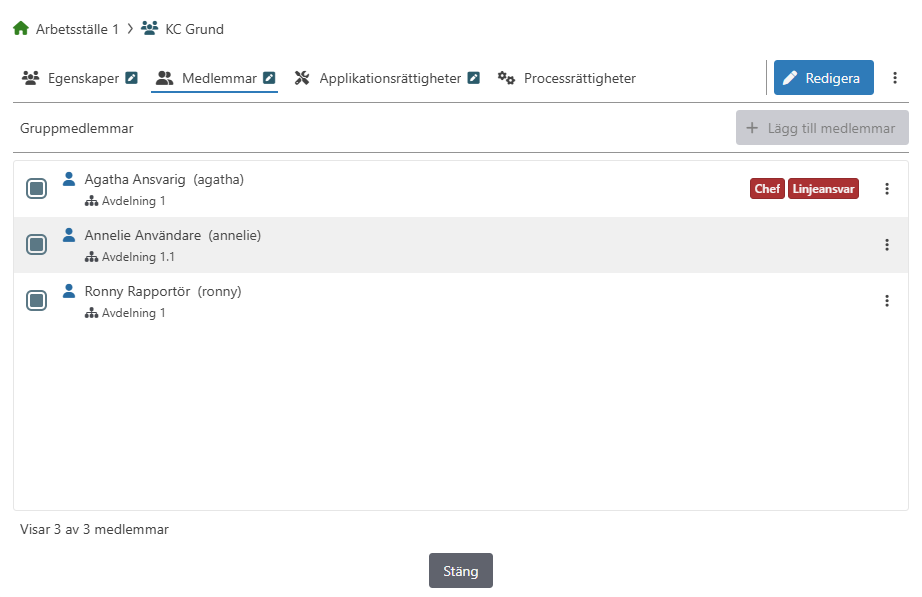Click the user icon for Ronny Rapportör

(69, 291)
